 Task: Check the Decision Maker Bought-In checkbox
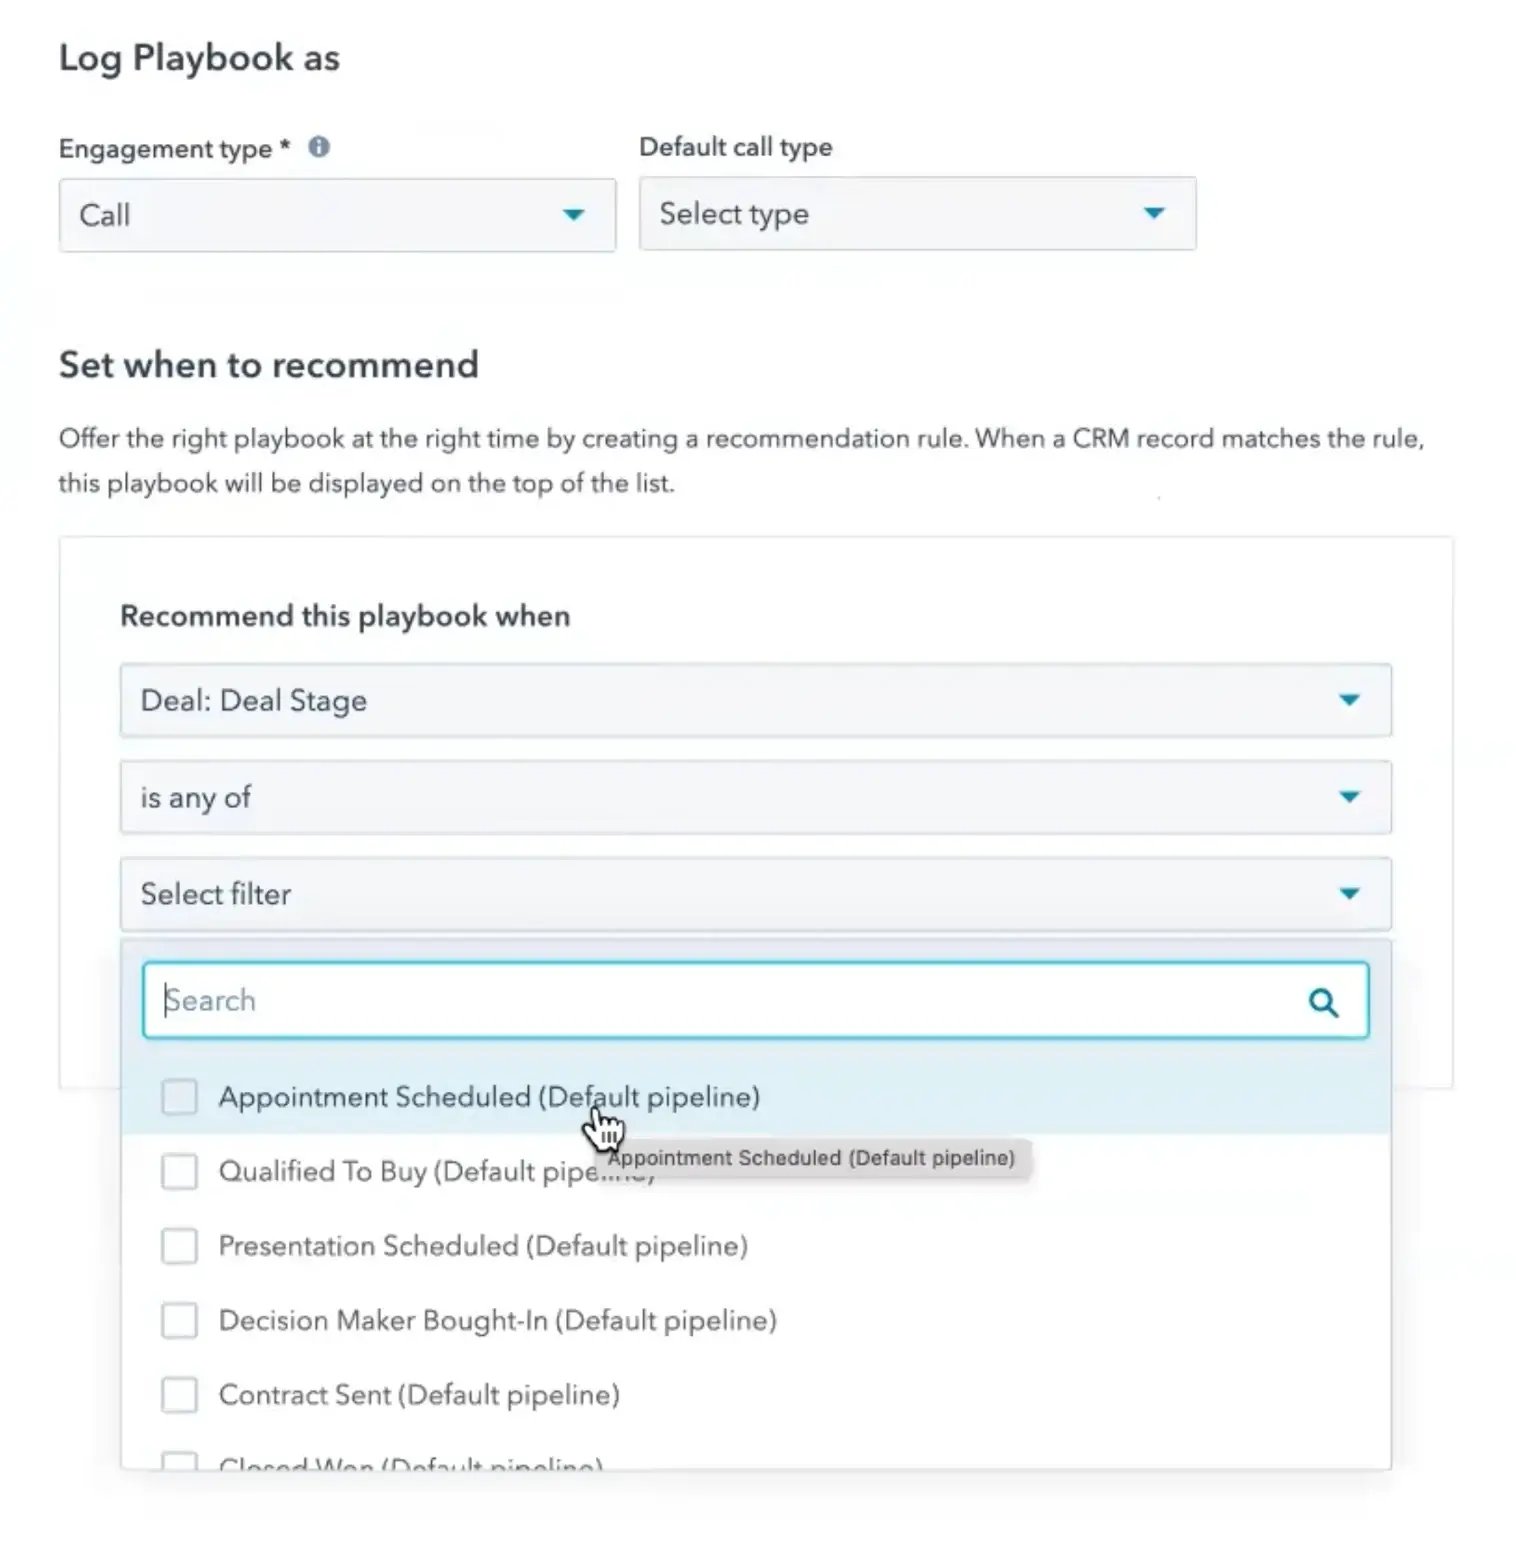coord(179,1320)
